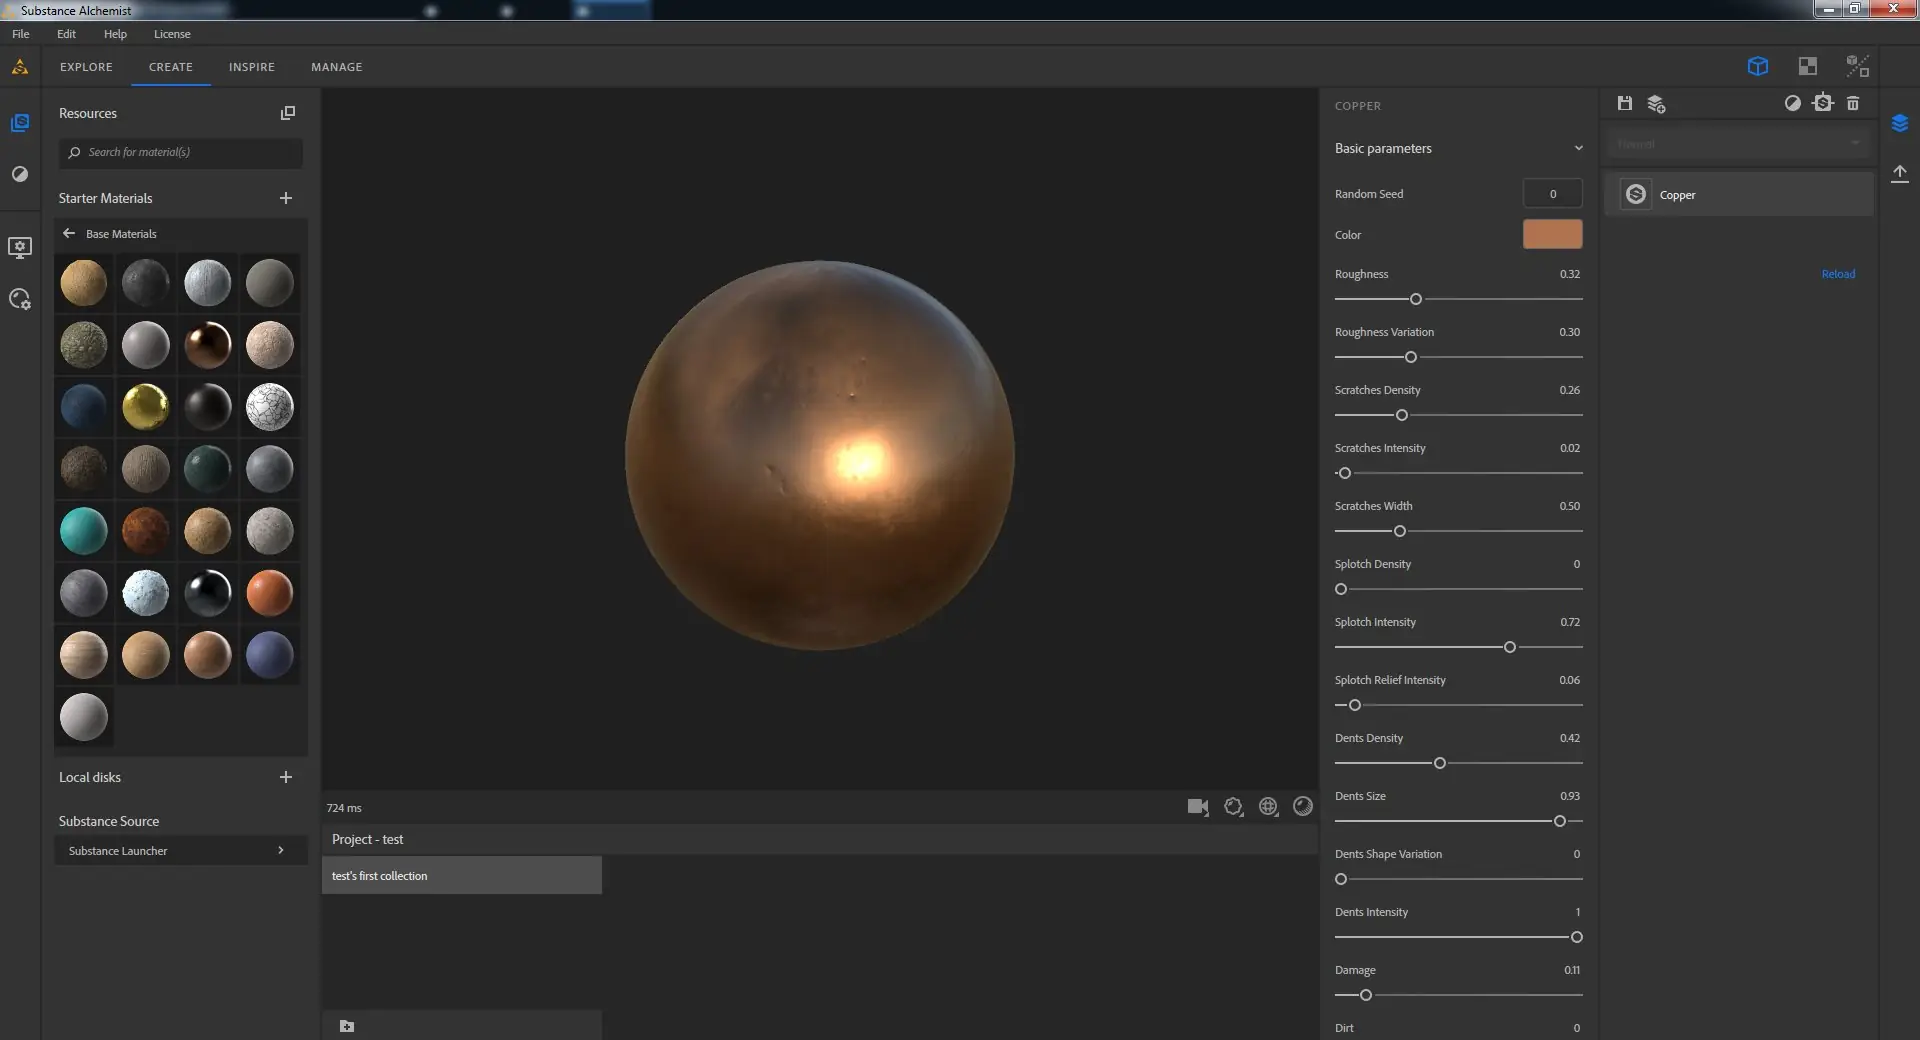This screenshot has height=1040, width=1920.
Task: Select the white cracked material thumbnail
Action: (270, 407)
